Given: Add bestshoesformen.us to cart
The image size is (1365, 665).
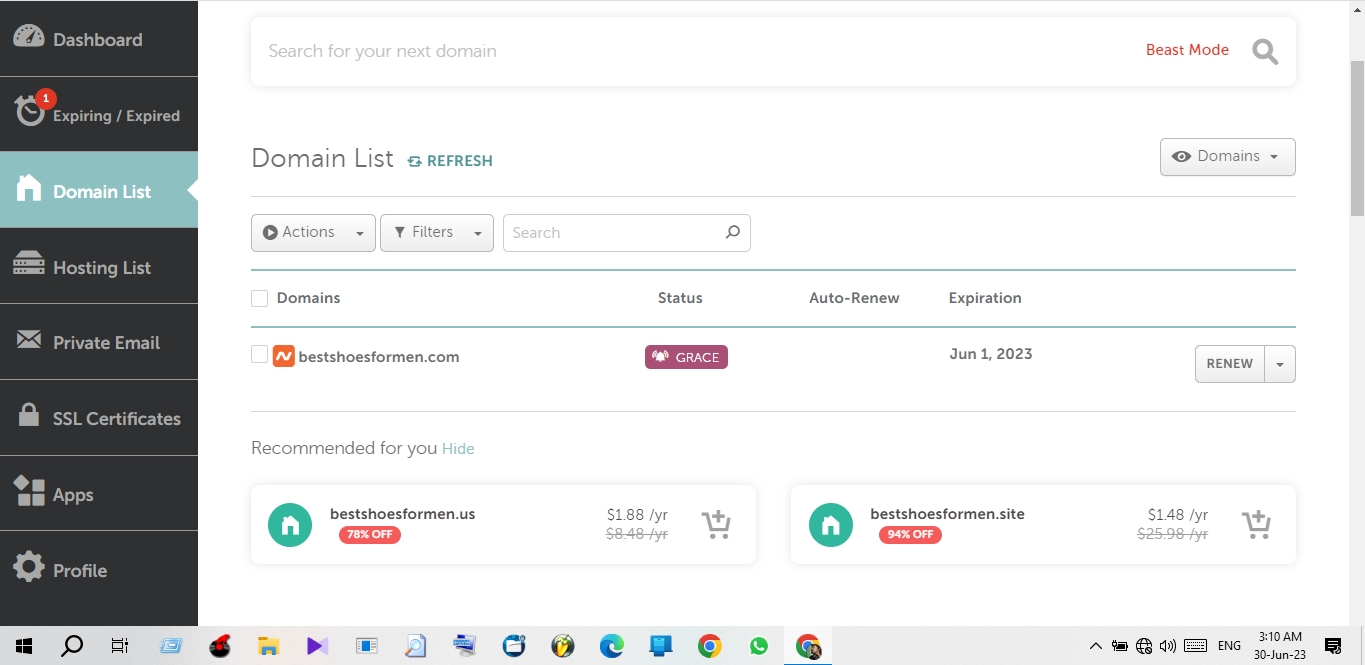Looking at the screenshot, I should pos(716,524).
